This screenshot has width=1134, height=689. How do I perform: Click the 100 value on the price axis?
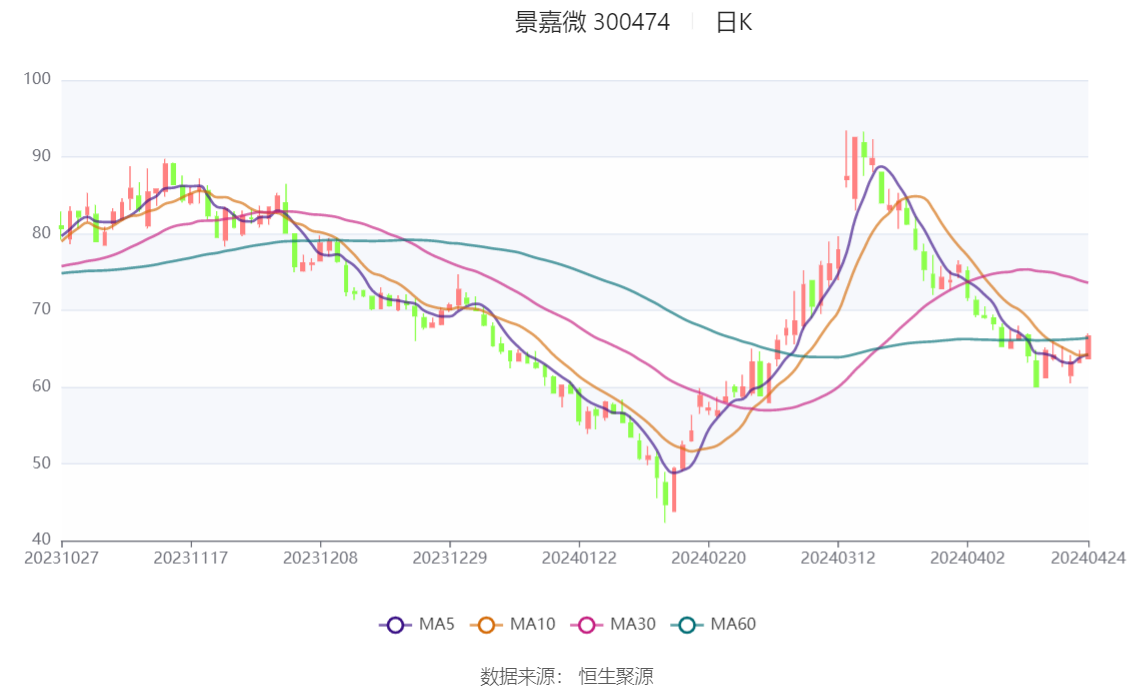tap(37, 79)
